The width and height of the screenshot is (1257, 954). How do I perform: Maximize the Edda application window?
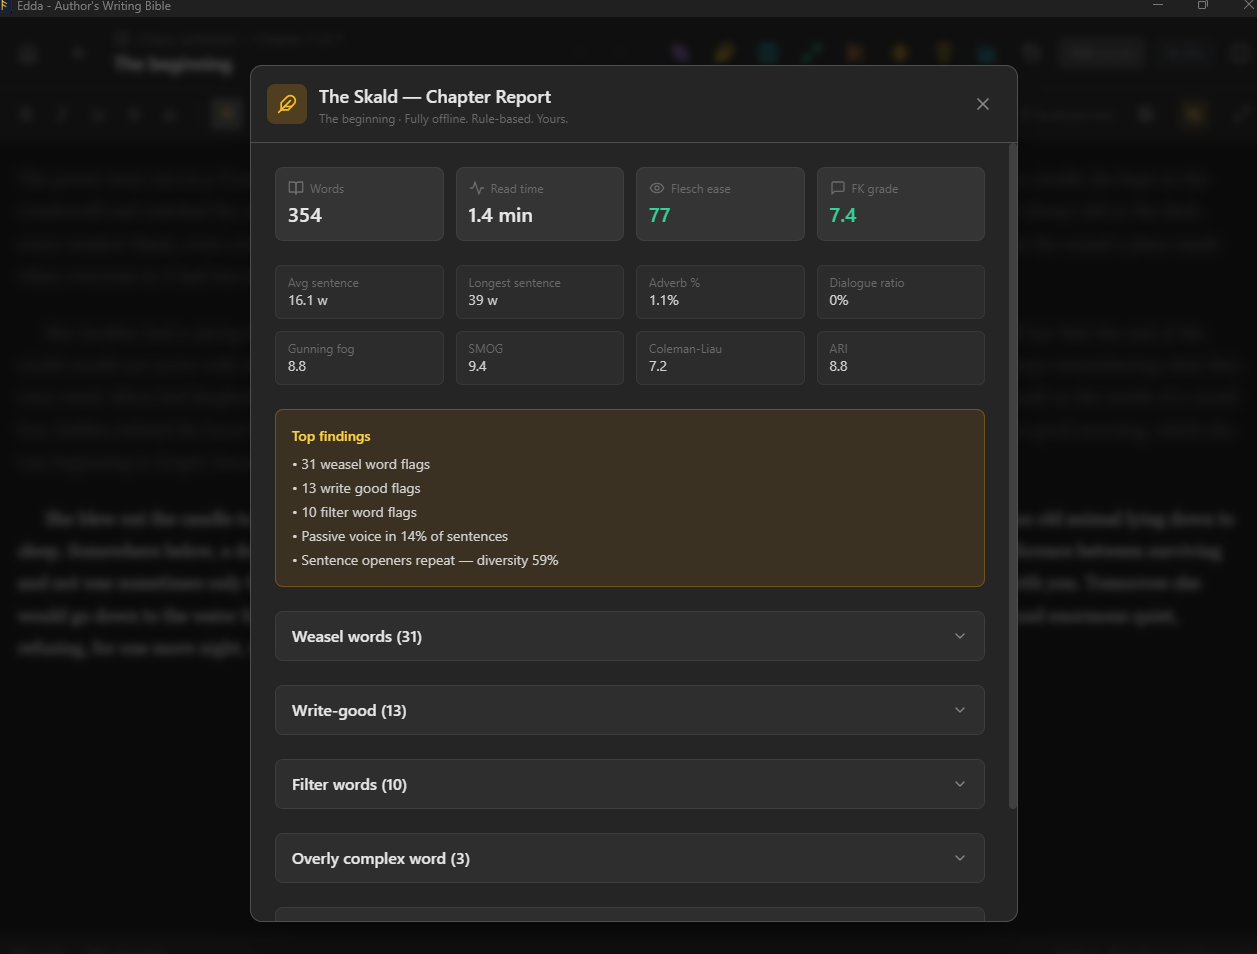coord(1203,6)
